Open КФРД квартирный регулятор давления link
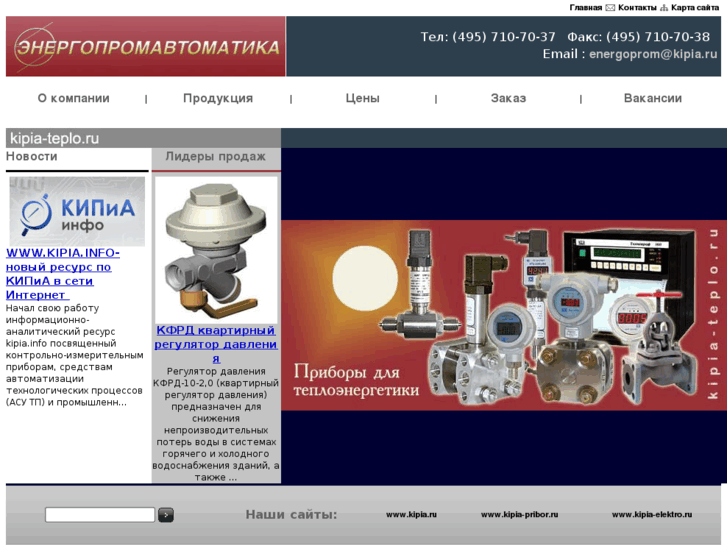Viewport: 727px width, 545px height. coord(216,344)
